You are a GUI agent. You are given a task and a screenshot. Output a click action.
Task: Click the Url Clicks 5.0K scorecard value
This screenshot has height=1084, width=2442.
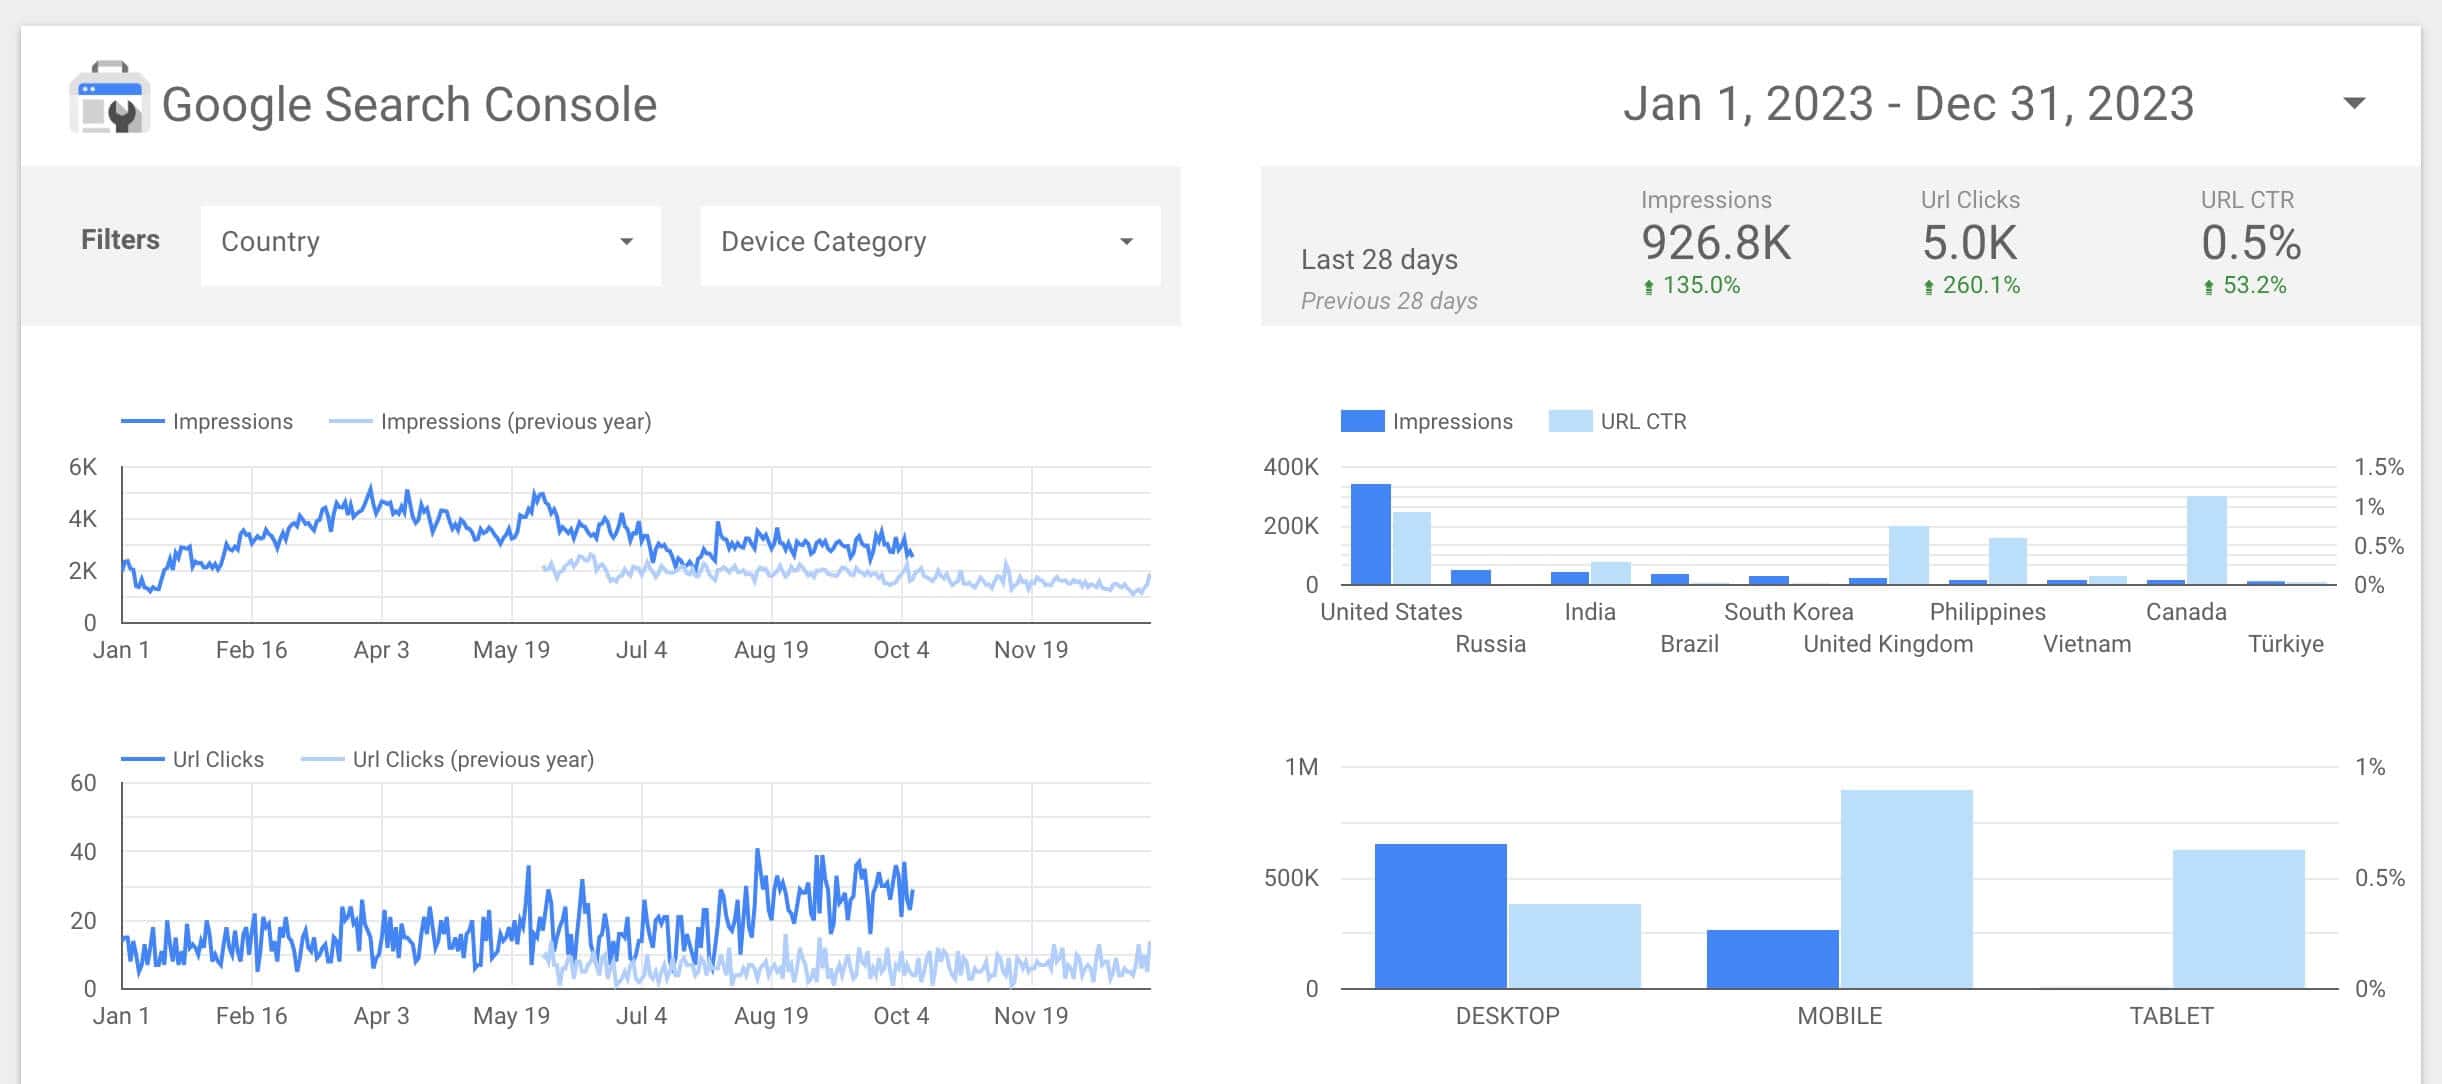point(1969,243)
